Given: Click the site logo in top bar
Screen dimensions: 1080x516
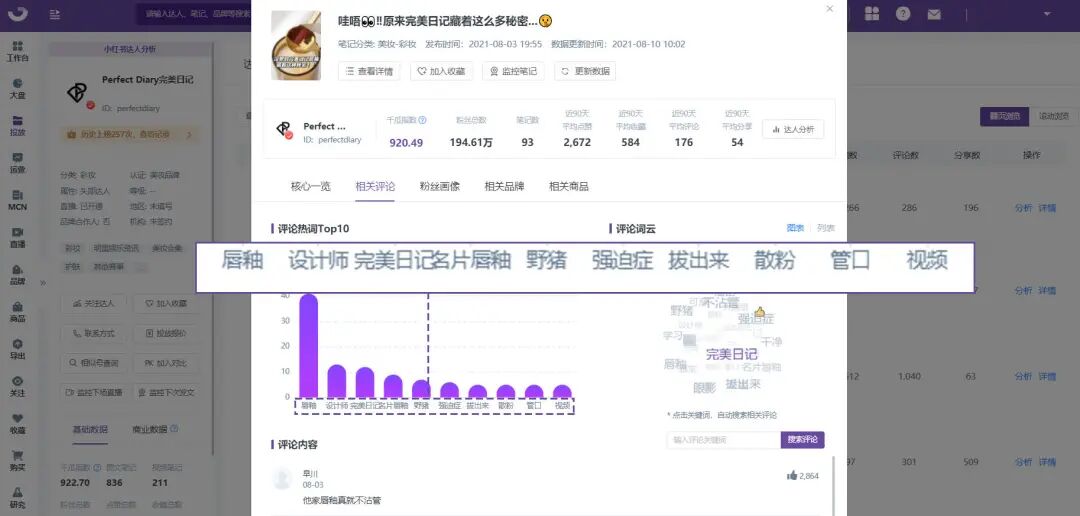Looking at the screenshot, I should (17, 14).
